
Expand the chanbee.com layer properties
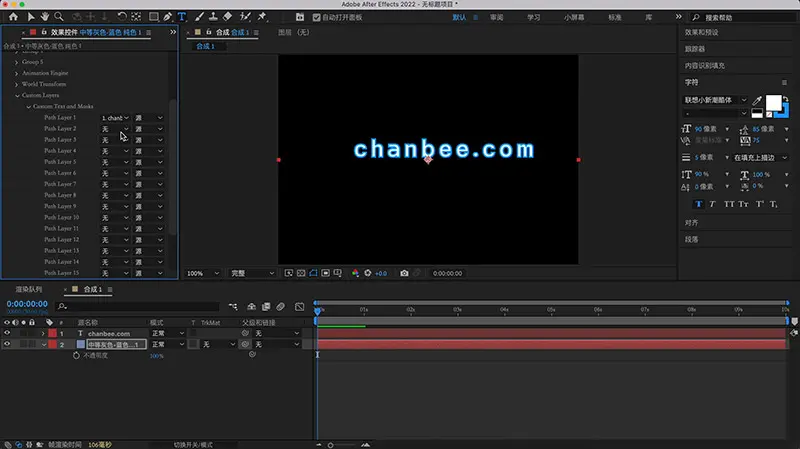point(43,334)
